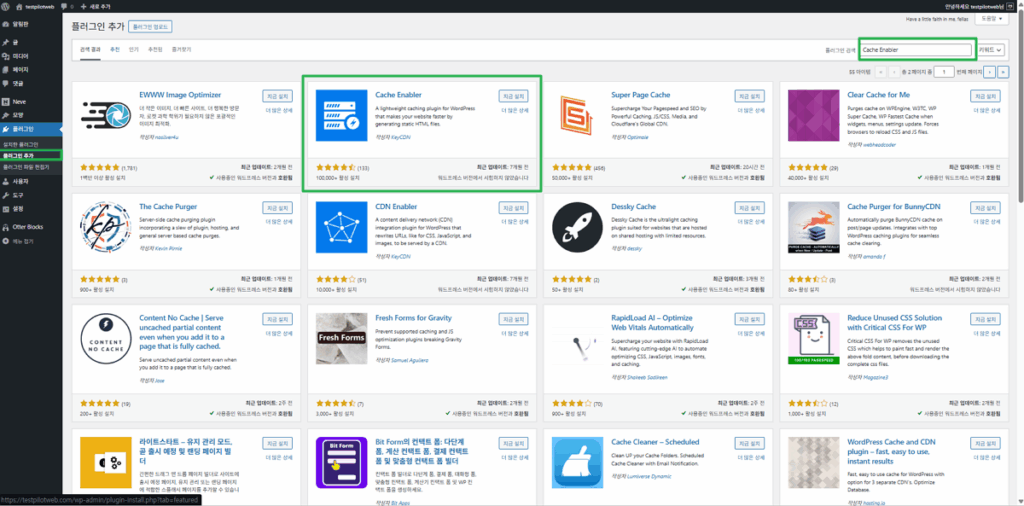Screen dimensions: 1024x506
Task: Go to next page of plugin results
Action: coord(988,72)
